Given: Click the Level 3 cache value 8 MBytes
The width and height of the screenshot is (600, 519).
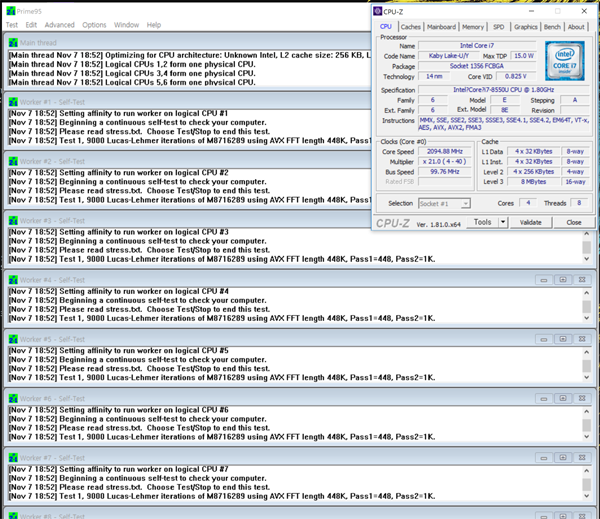Looking at the screenshot, I should (x=533, y=182).
